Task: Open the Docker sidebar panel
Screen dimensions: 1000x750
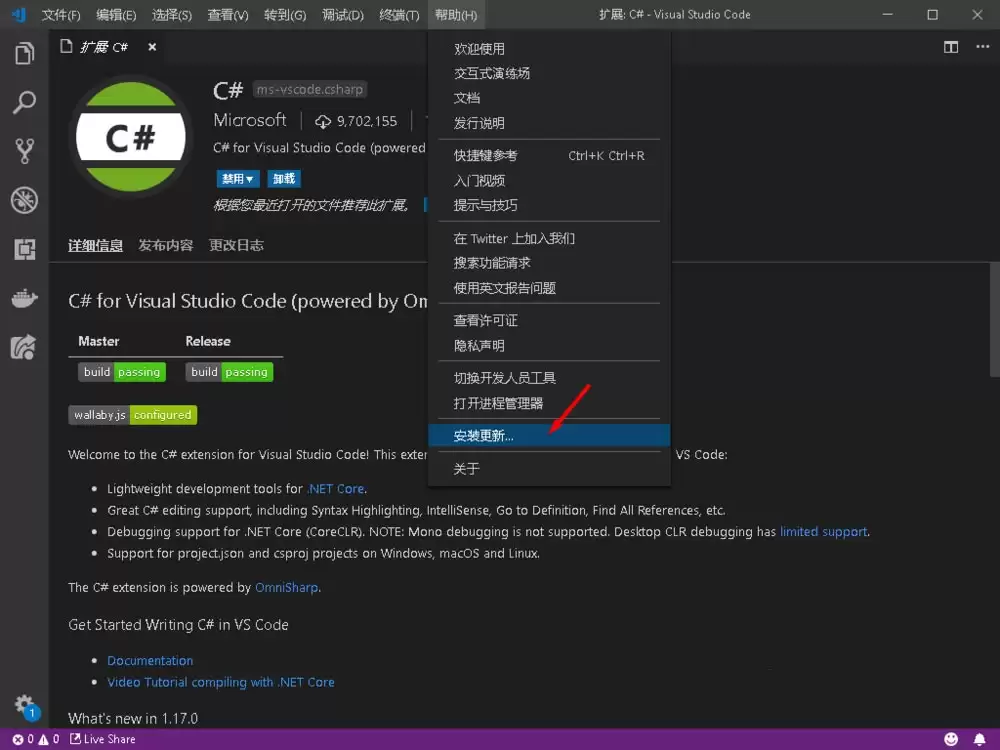Action: click(x=25, y=298)
